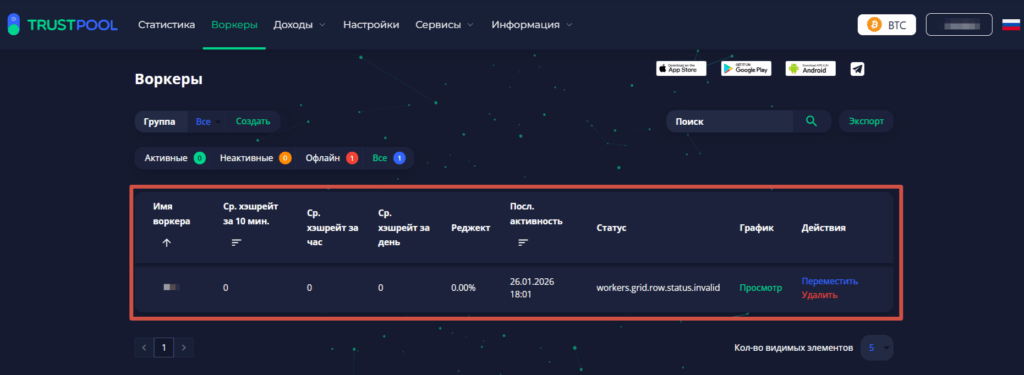Screen dimensions: 1024x375
Task: Expand the Доходы menu
Action: (x=299, y=25)
